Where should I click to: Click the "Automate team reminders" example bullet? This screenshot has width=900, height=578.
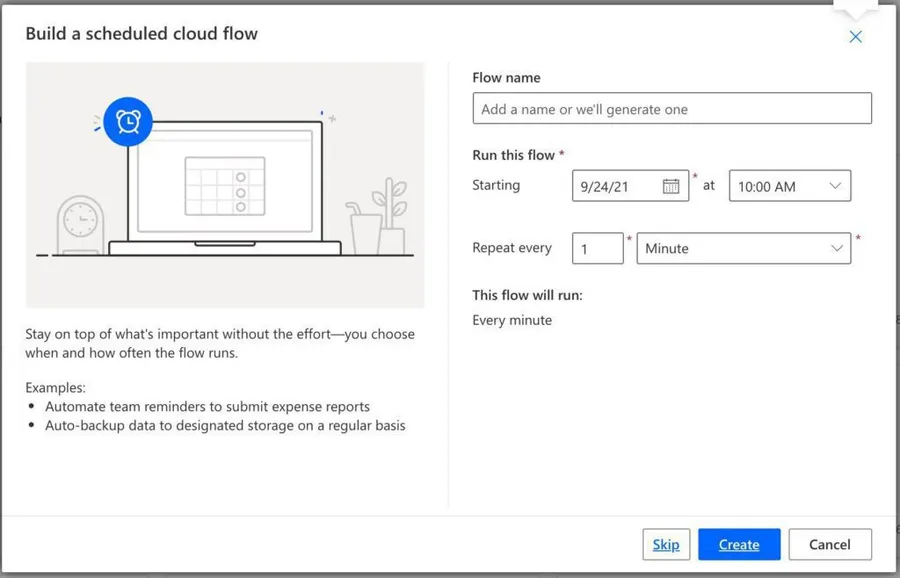coord(207,407)
